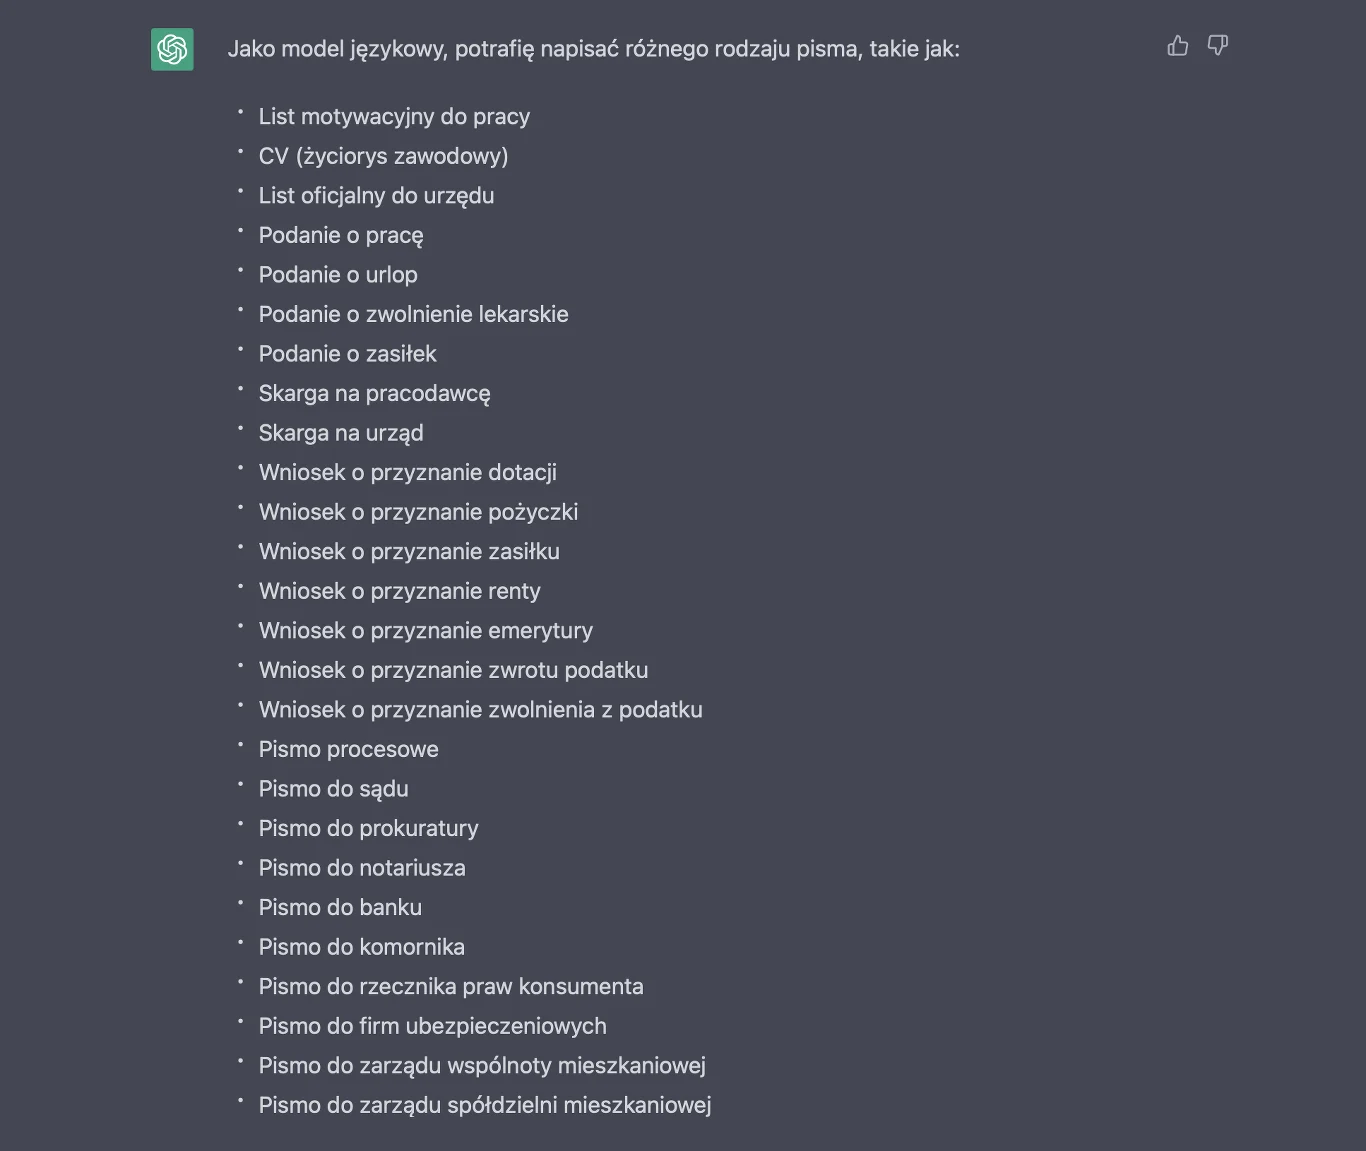Click the 'Skarga na pracodawcę' item

point(374,393)
